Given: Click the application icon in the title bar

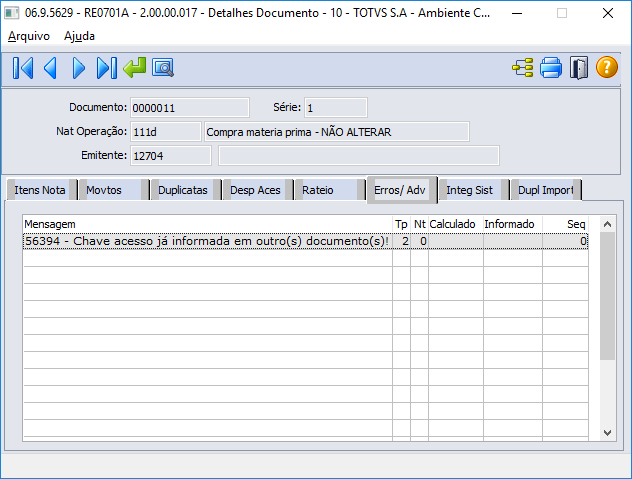Looking at the screenshot, I should click(12, 13).
